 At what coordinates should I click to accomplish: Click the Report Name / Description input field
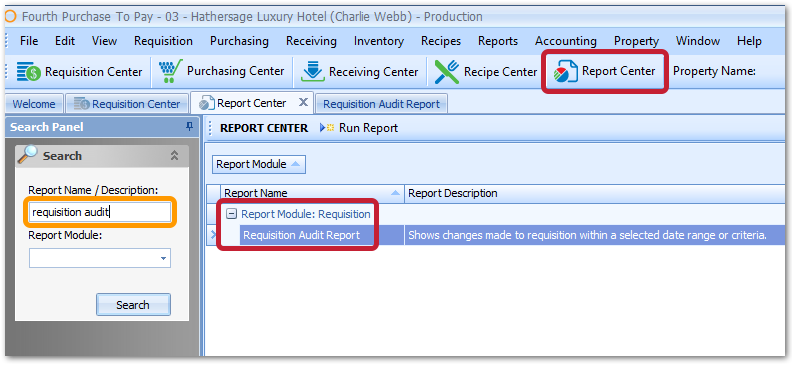click(x=100, y=213)
